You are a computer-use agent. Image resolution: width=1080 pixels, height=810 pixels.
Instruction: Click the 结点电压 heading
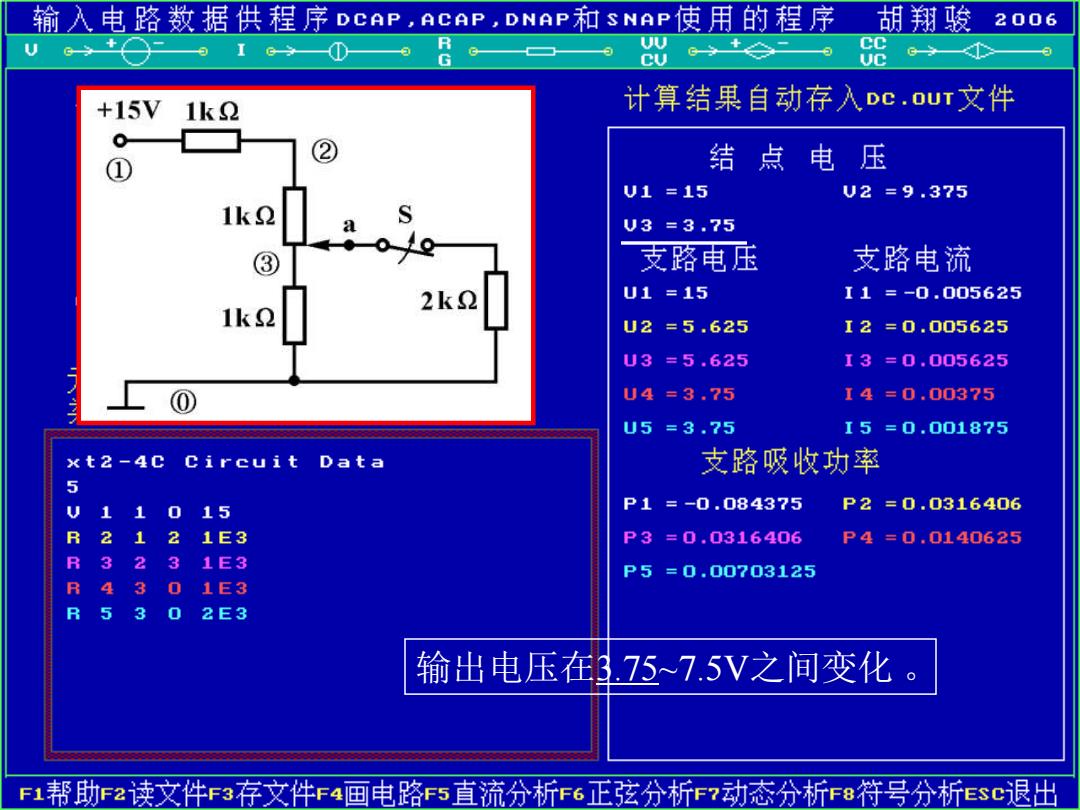coord(798,158)
